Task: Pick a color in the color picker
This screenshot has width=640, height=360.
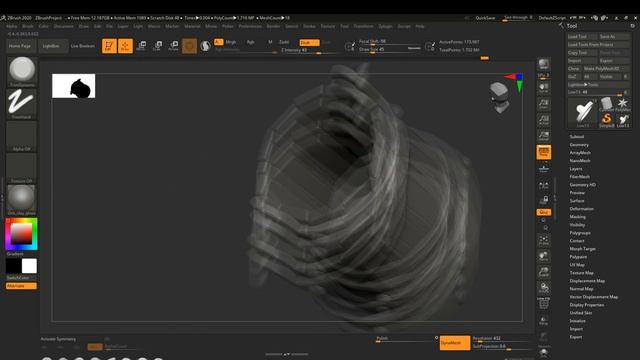Action: [x=21, y=234]
